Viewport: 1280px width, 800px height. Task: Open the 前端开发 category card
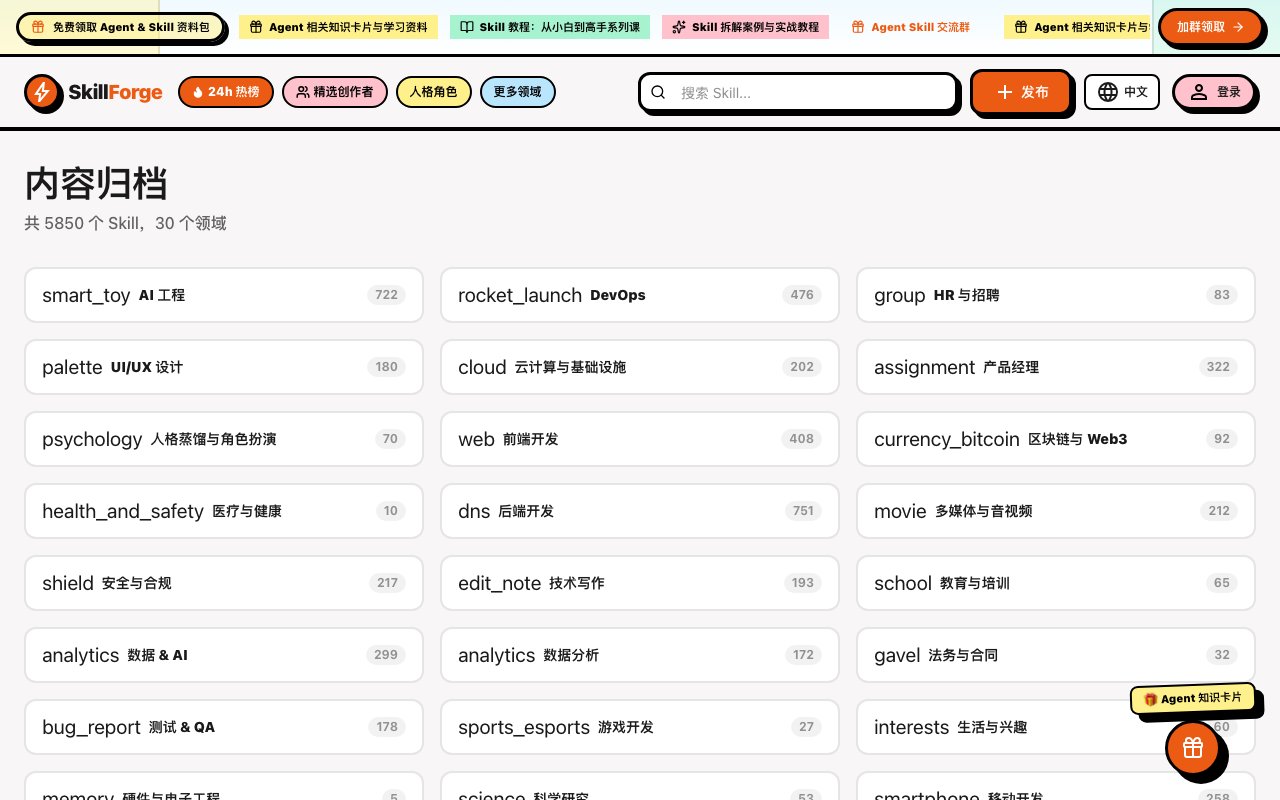click(x=640, y=439)
